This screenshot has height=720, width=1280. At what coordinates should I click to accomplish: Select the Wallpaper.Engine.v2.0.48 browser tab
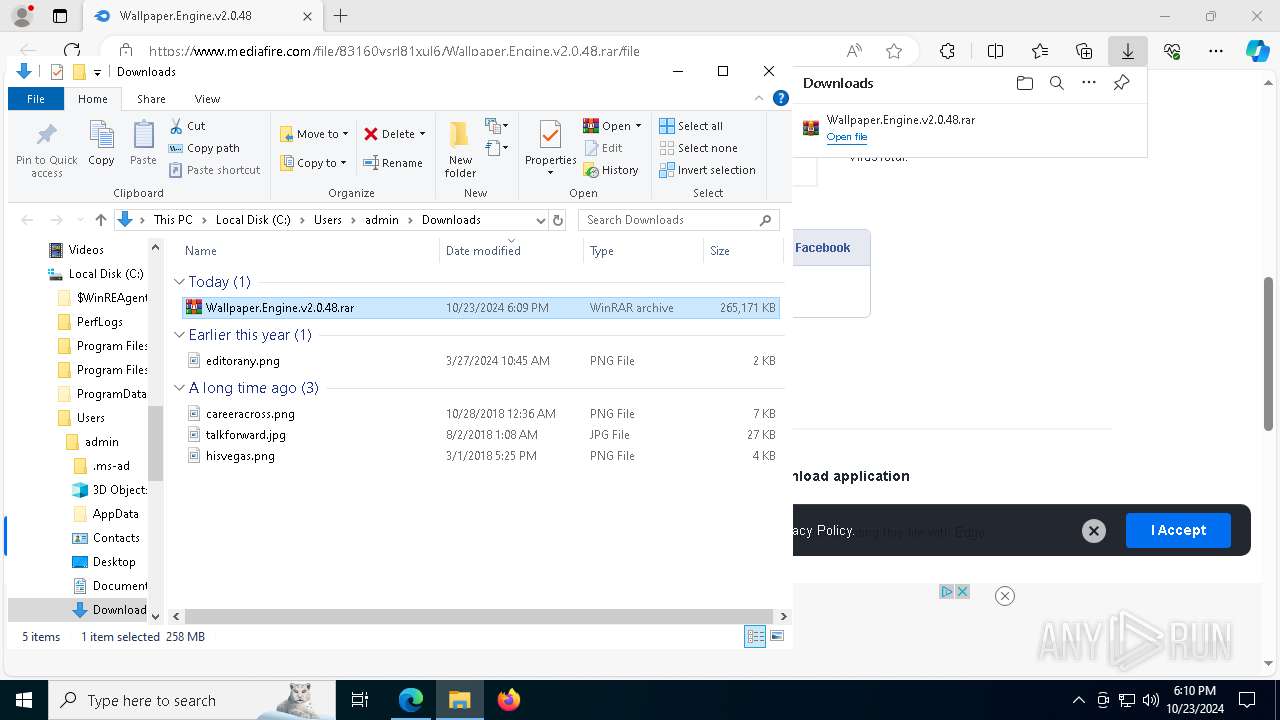pos(202,16)
